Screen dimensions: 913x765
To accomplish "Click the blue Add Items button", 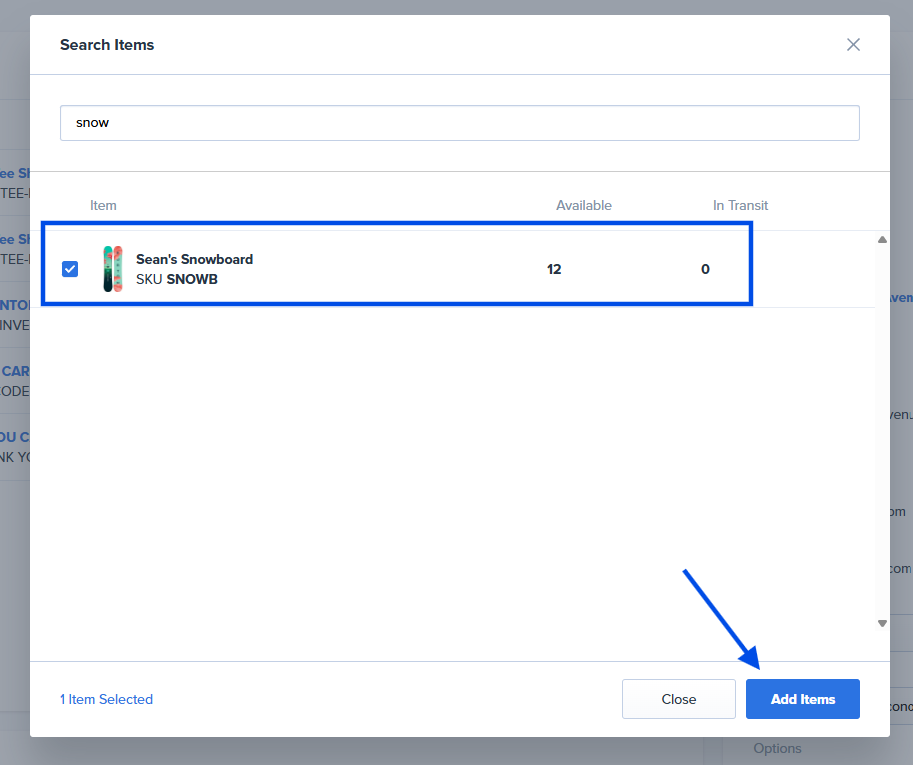I will (x=802, y=699).
